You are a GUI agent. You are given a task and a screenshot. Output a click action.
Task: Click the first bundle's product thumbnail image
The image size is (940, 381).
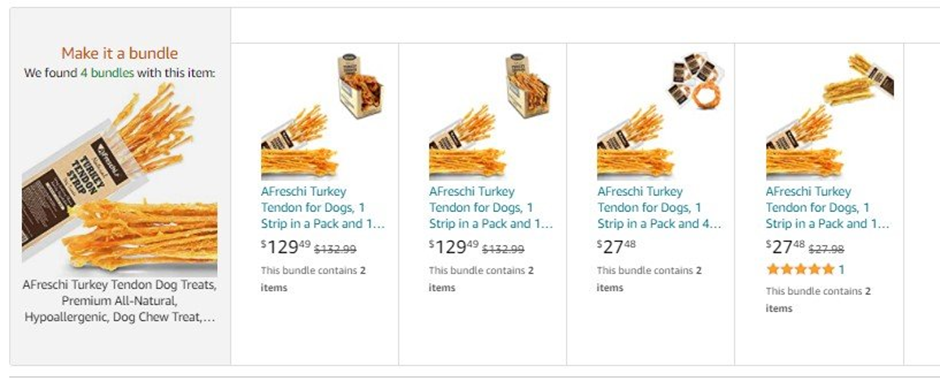(x=324, y=116)
